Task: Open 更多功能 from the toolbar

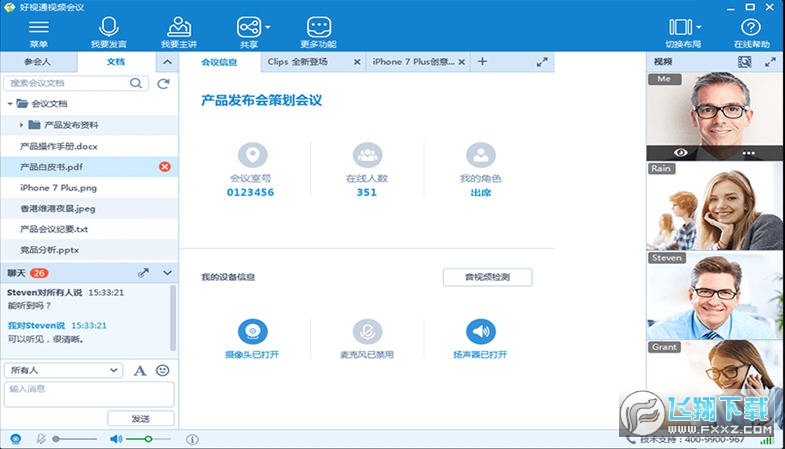Action: [318, 27]
